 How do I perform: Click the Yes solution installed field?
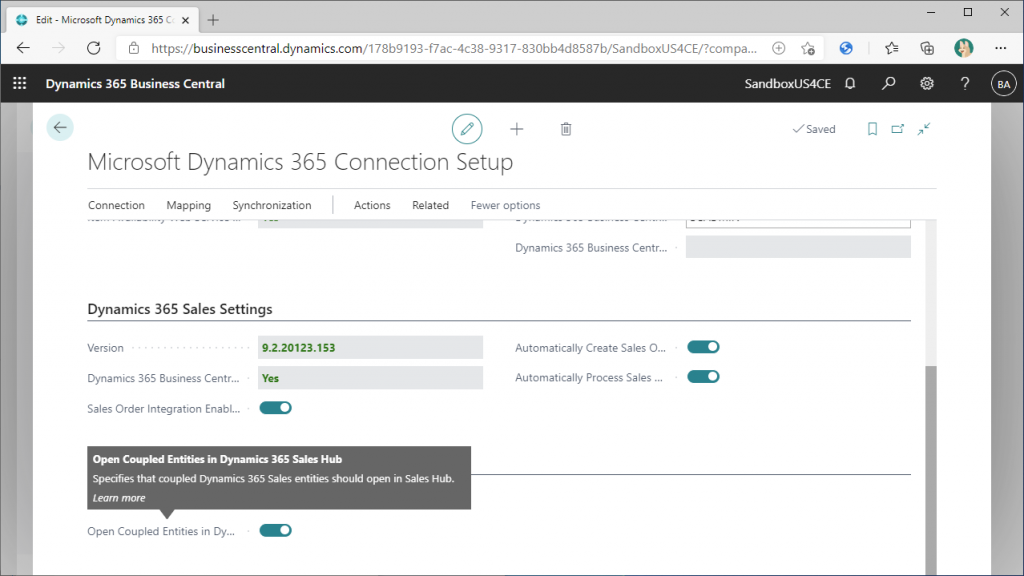pos(370,378)
